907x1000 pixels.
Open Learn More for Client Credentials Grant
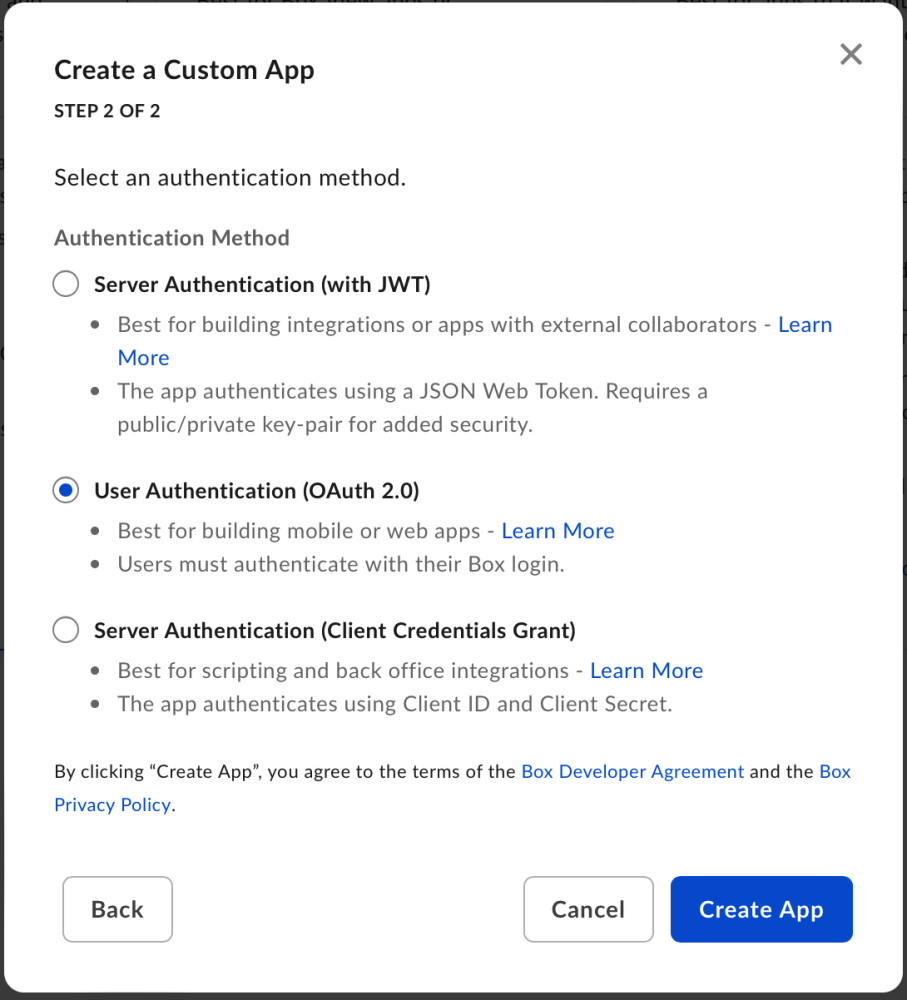[646, 670]
